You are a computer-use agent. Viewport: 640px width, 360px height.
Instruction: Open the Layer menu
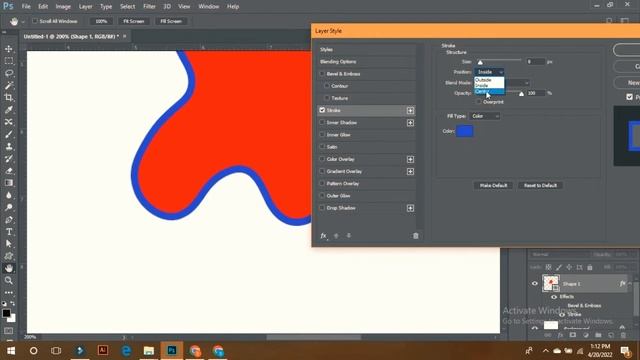[x=85, y=7]
